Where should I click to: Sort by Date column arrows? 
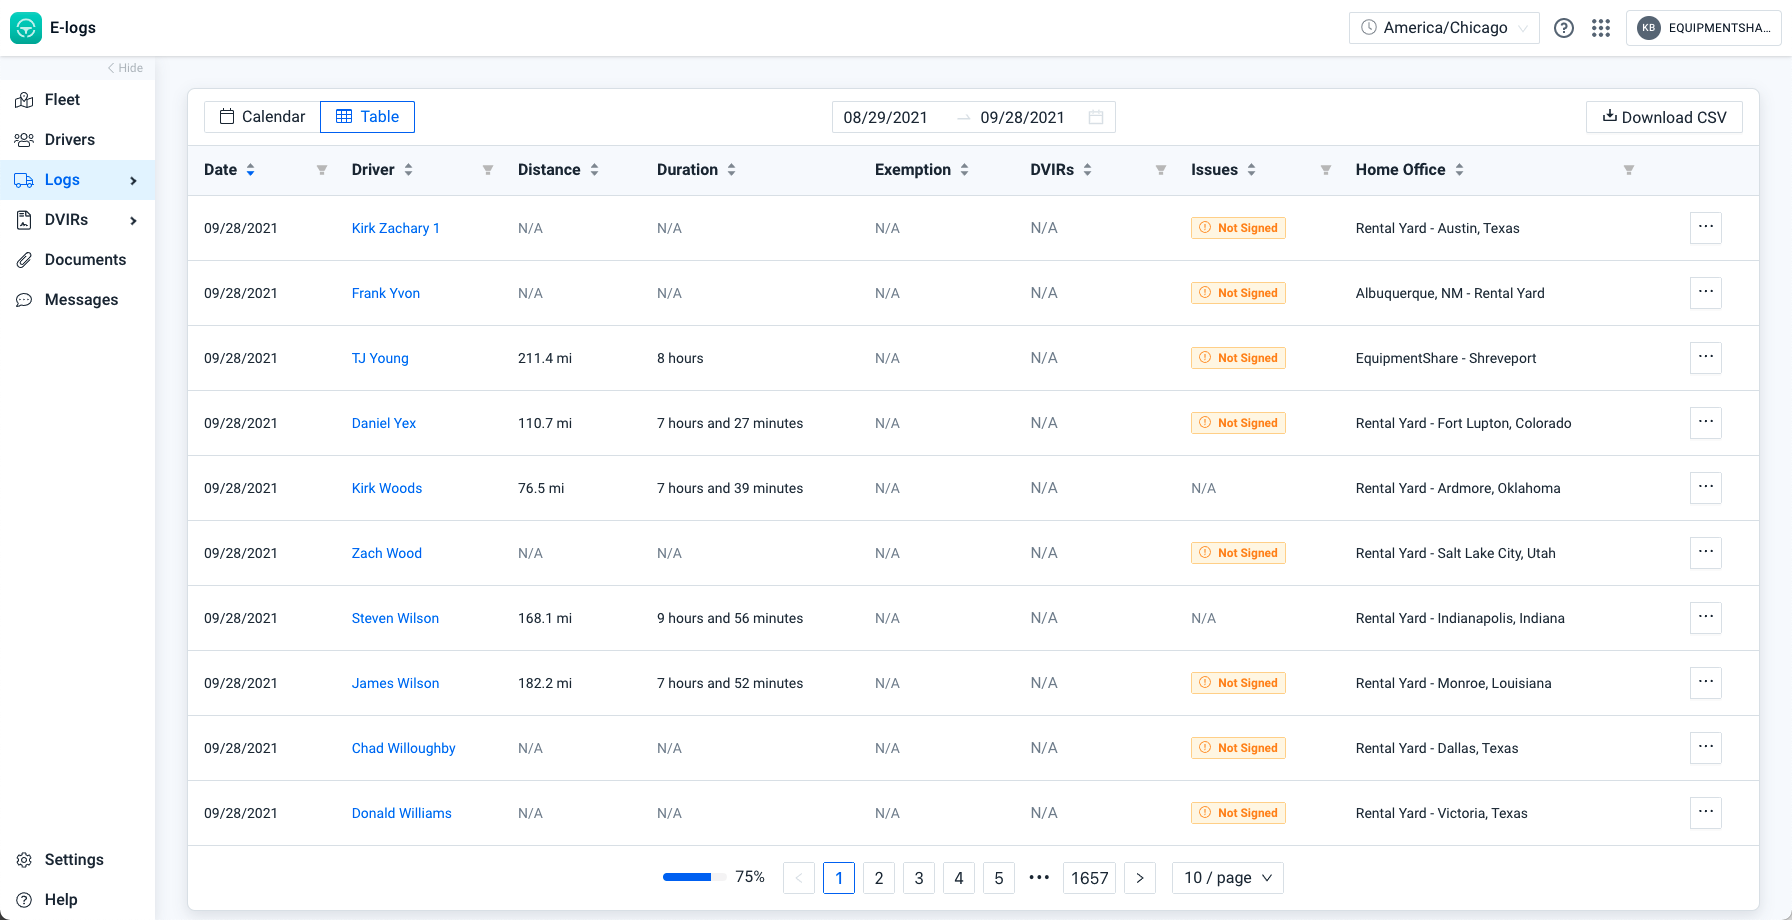251,170
